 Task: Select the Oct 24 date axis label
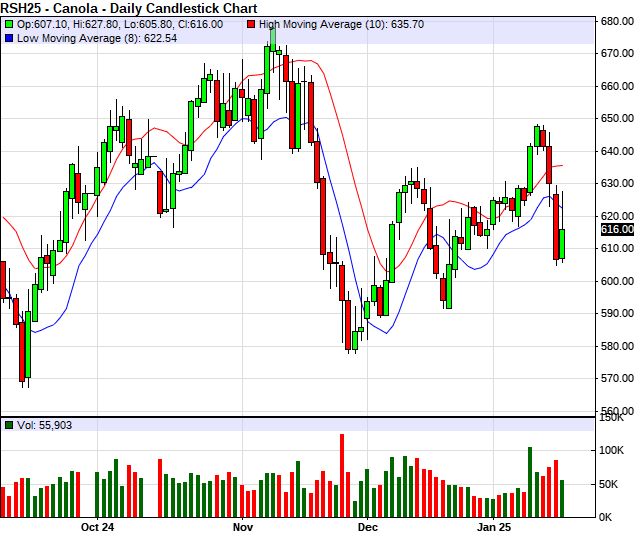pos(98,526)
